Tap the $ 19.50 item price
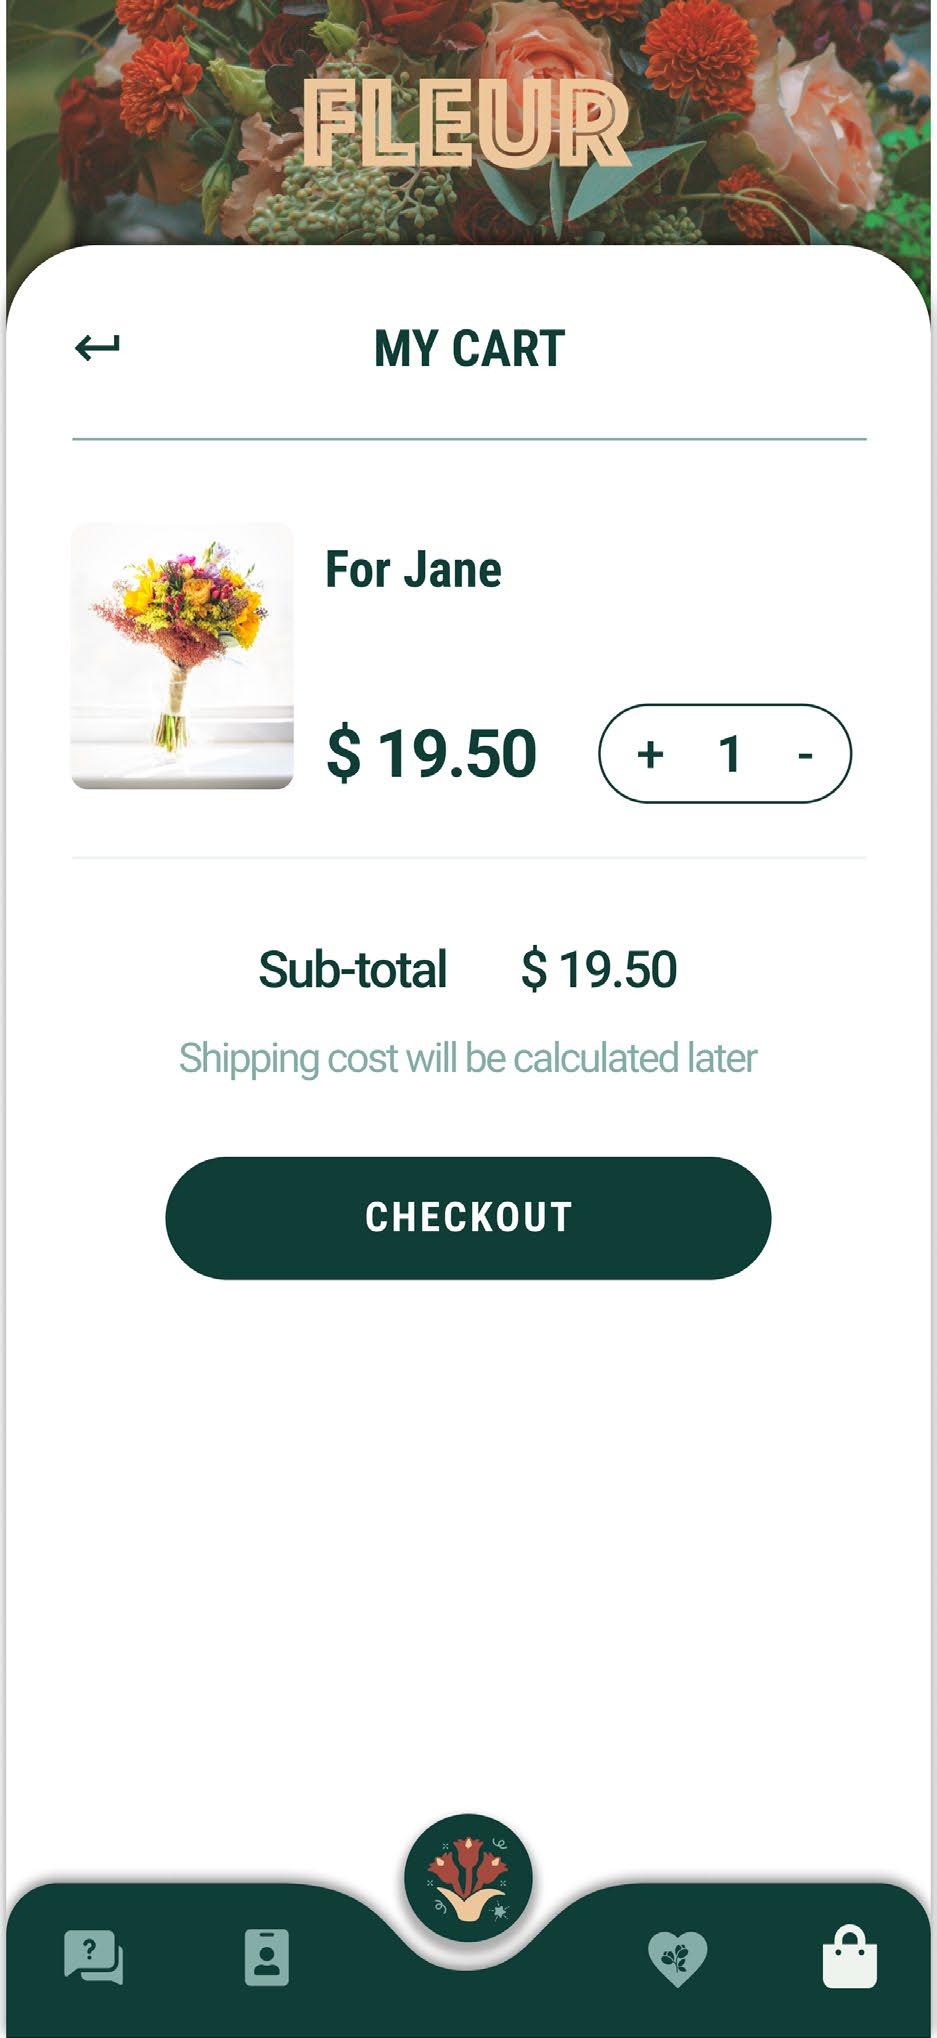Image resolution: width=937 pixels, height=2038 pixels. pyautogui.click(x=432, y=753)
